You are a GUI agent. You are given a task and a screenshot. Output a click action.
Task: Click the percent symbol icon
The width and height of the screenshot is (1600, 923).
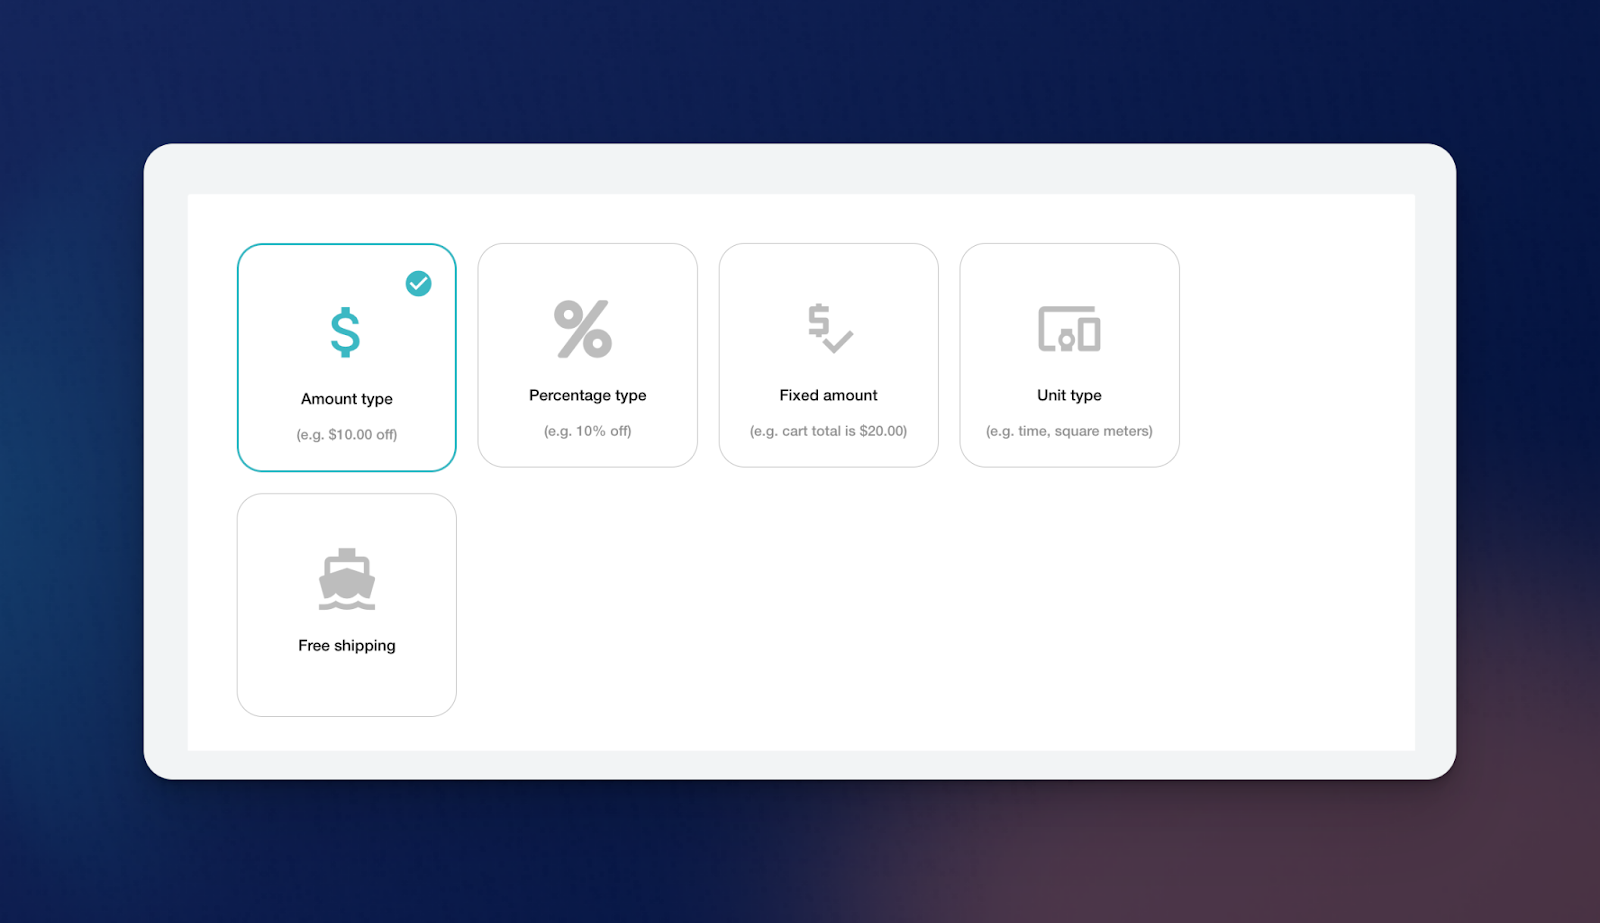point(583,329)
